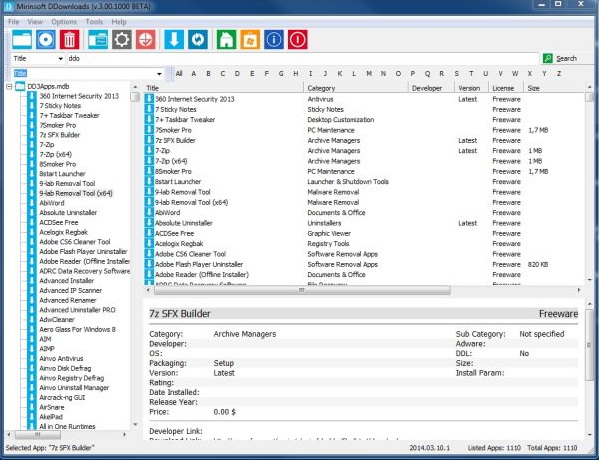Click the red trash delete icon
Screen dimensions: 600x461
tap(69, 39)
